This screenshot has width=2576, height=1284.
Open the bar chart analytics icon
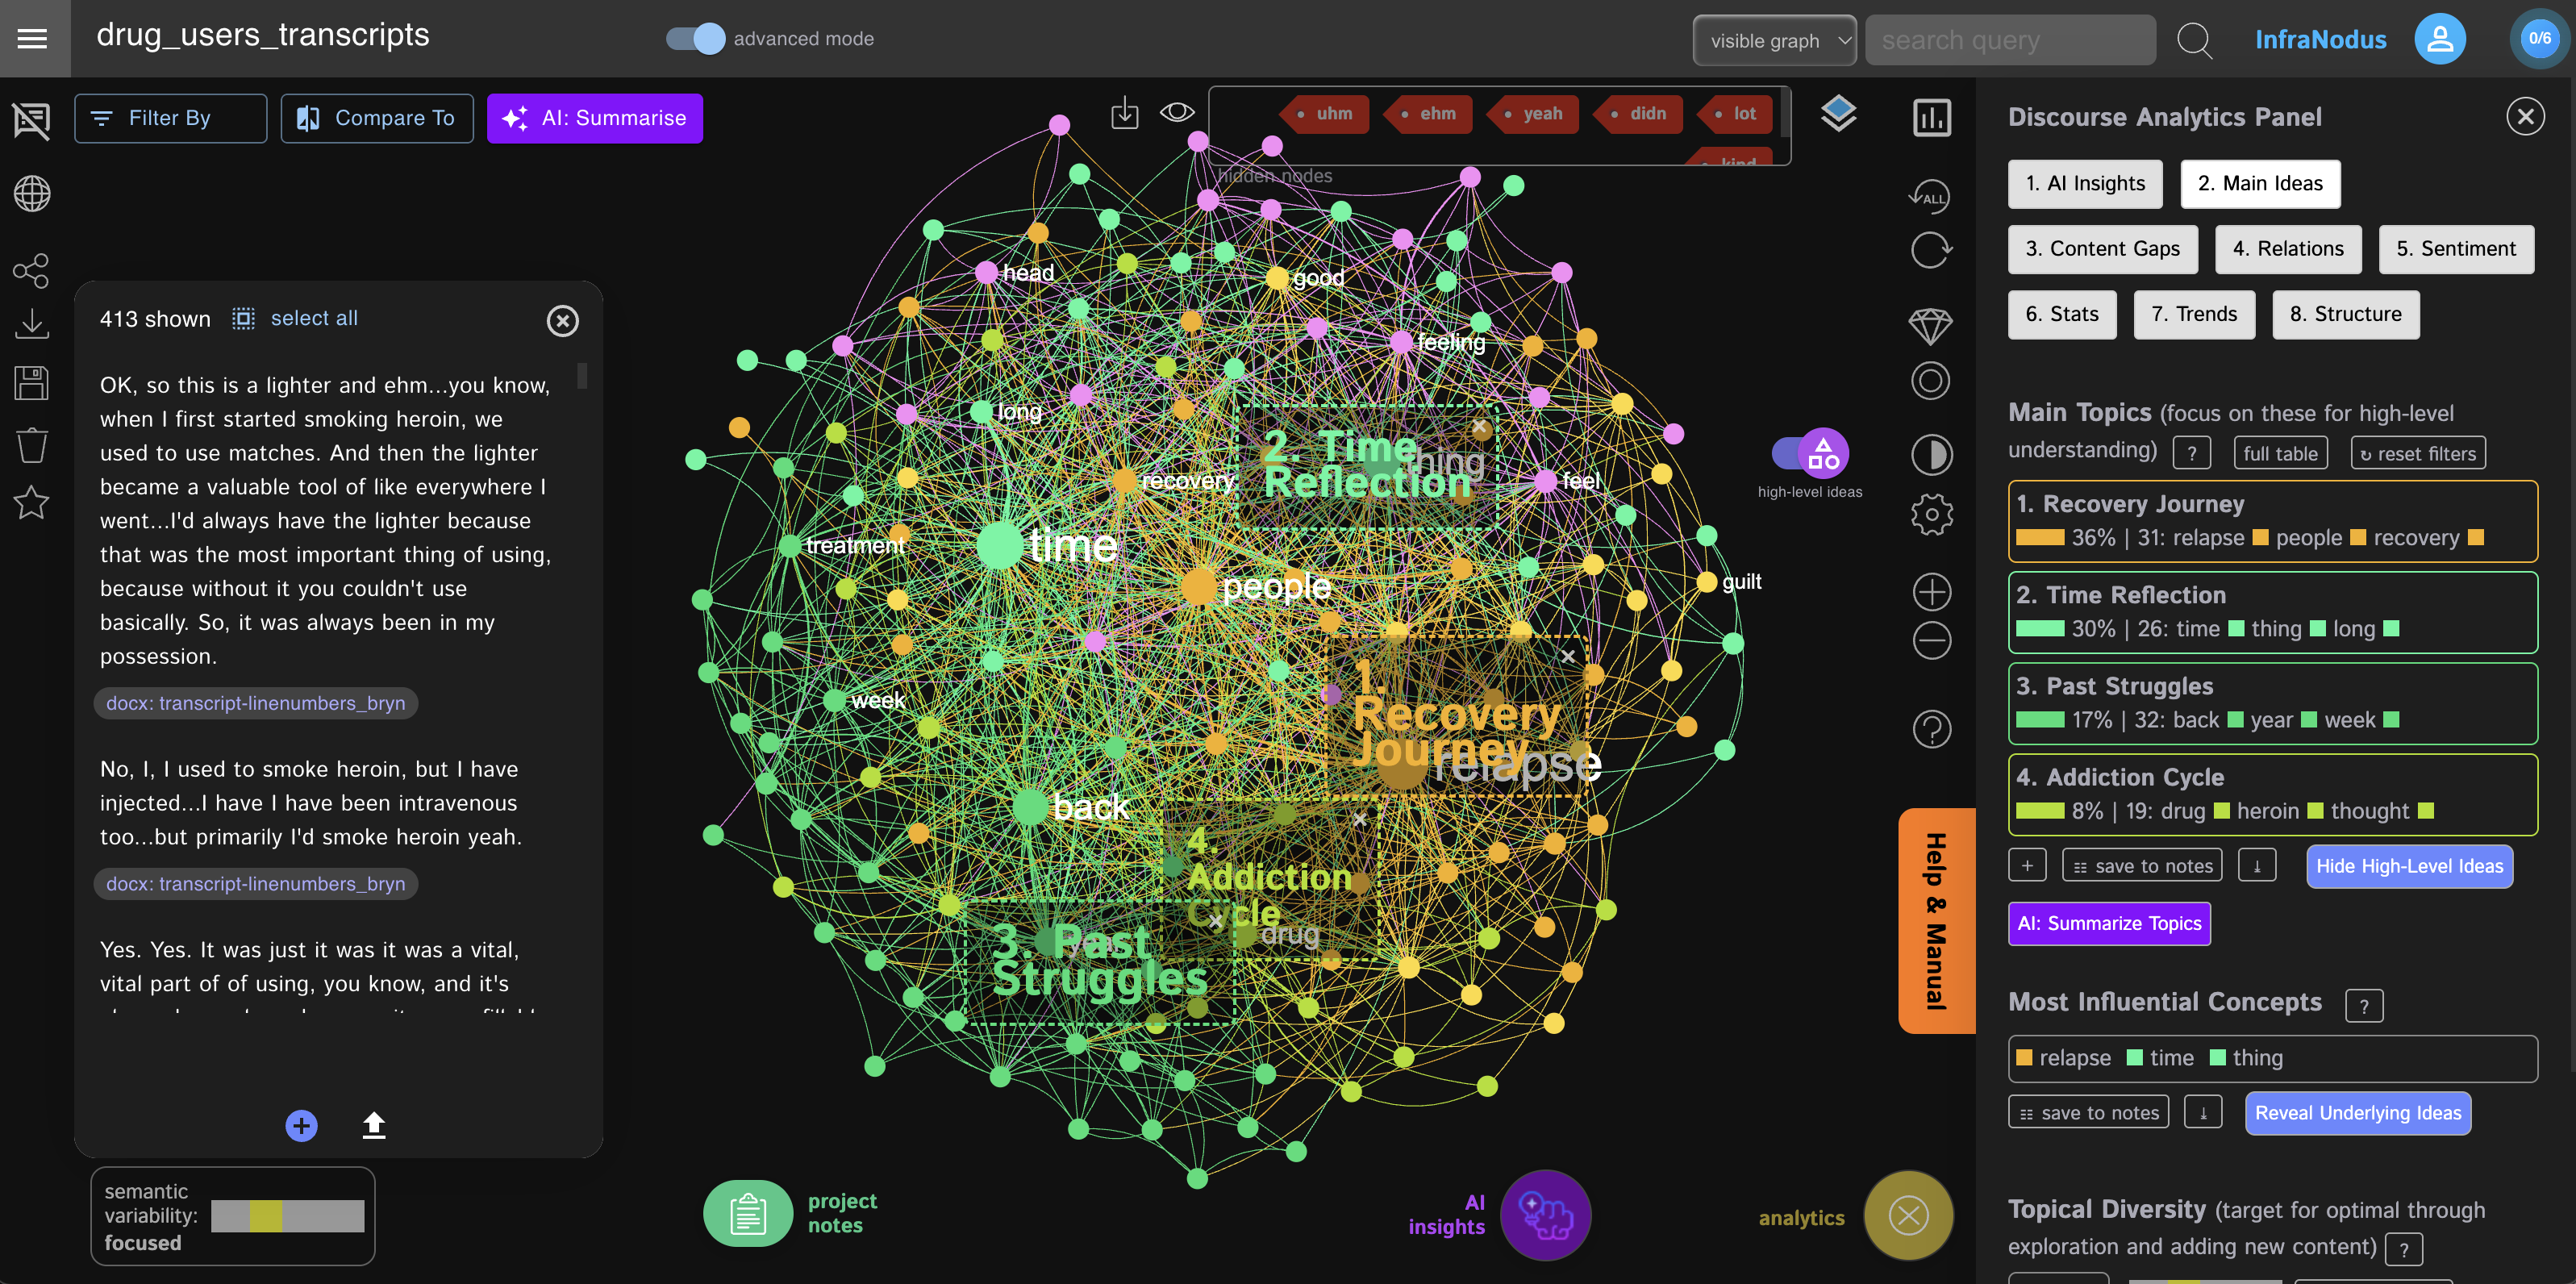click(x=1932, y=118)
